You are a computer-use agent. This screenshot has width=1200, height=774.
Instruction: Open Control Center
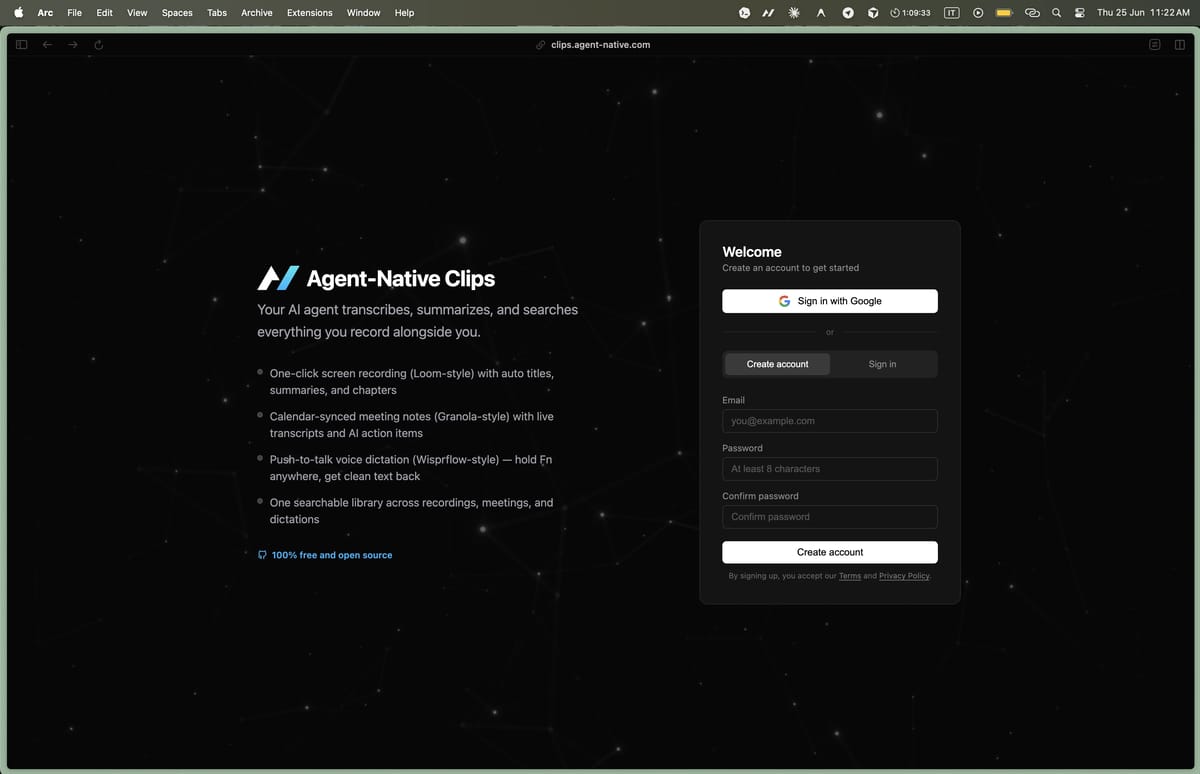pos(1080,13)
